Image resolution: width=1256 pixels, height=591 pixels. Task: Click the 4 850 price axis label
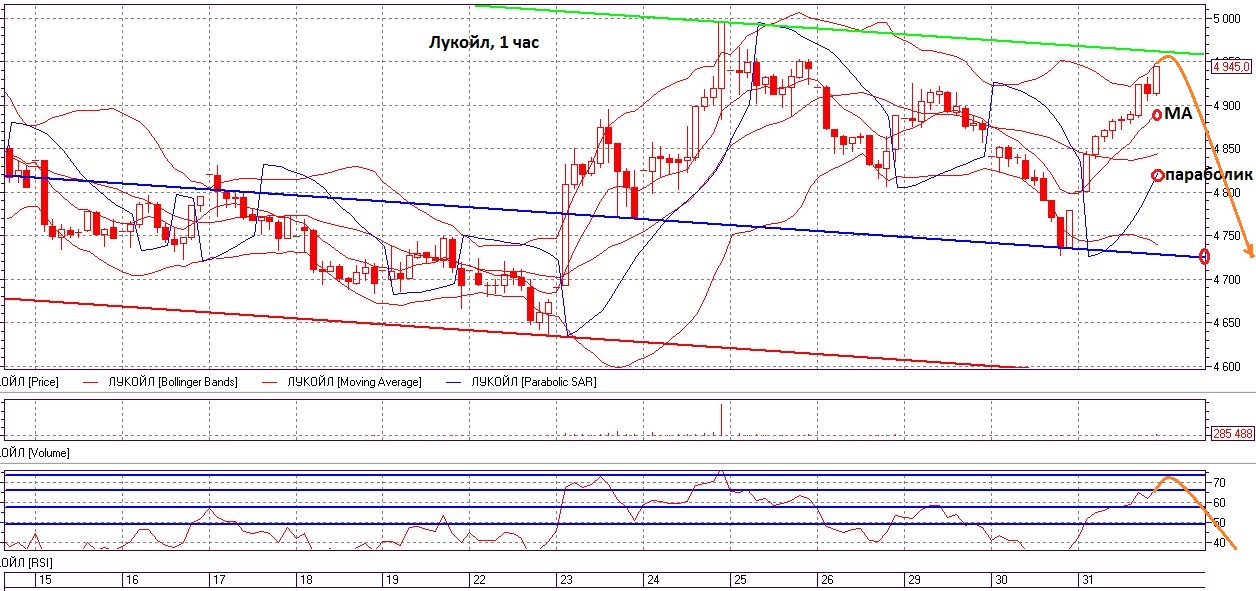click(1227, 149)
